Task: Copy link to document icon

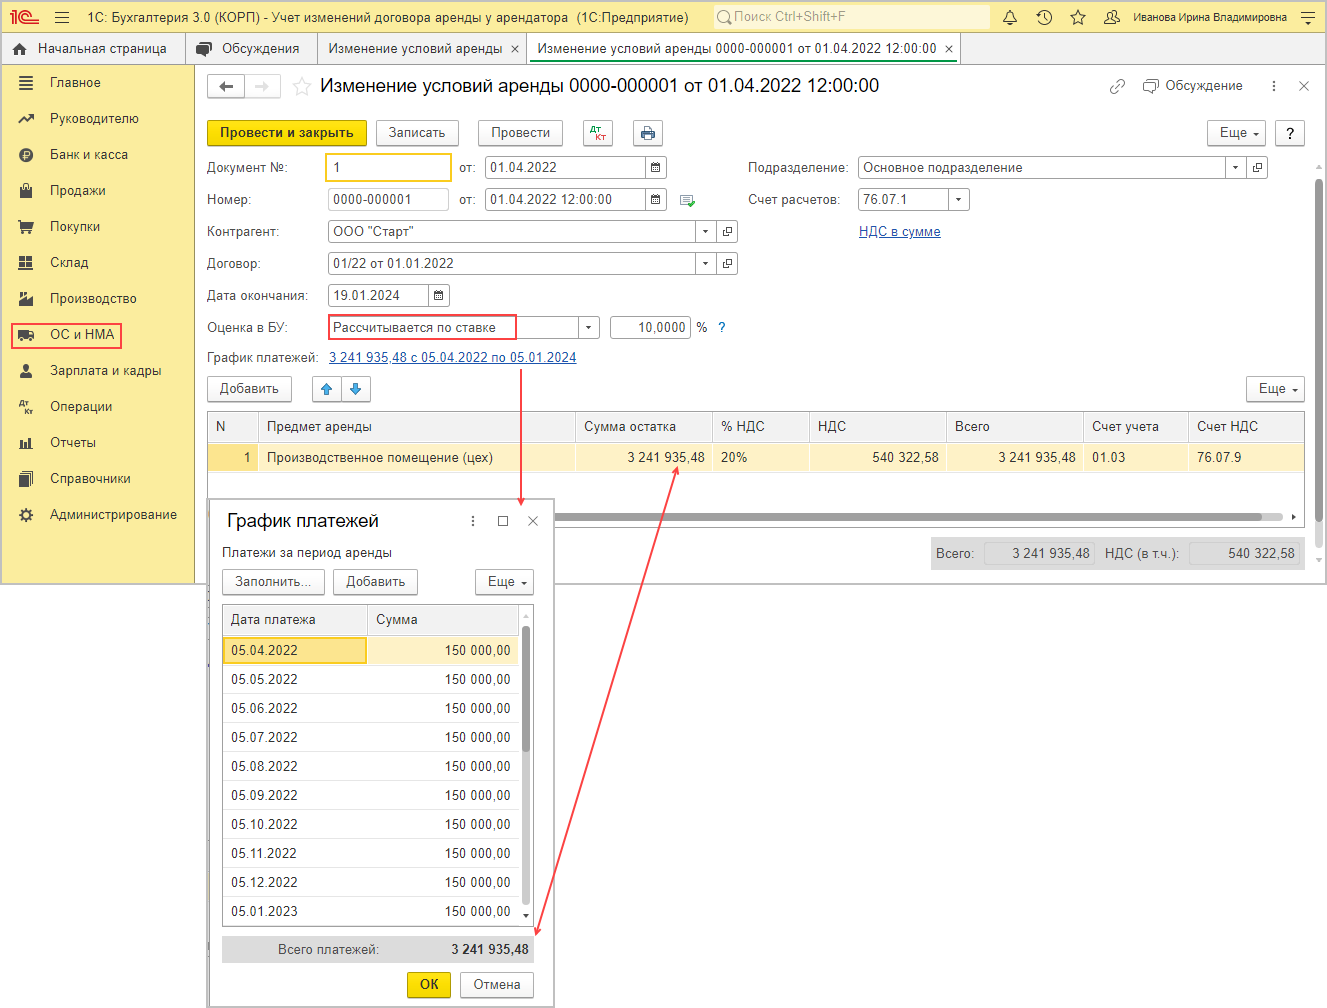Action: [x=1117, y=87]
